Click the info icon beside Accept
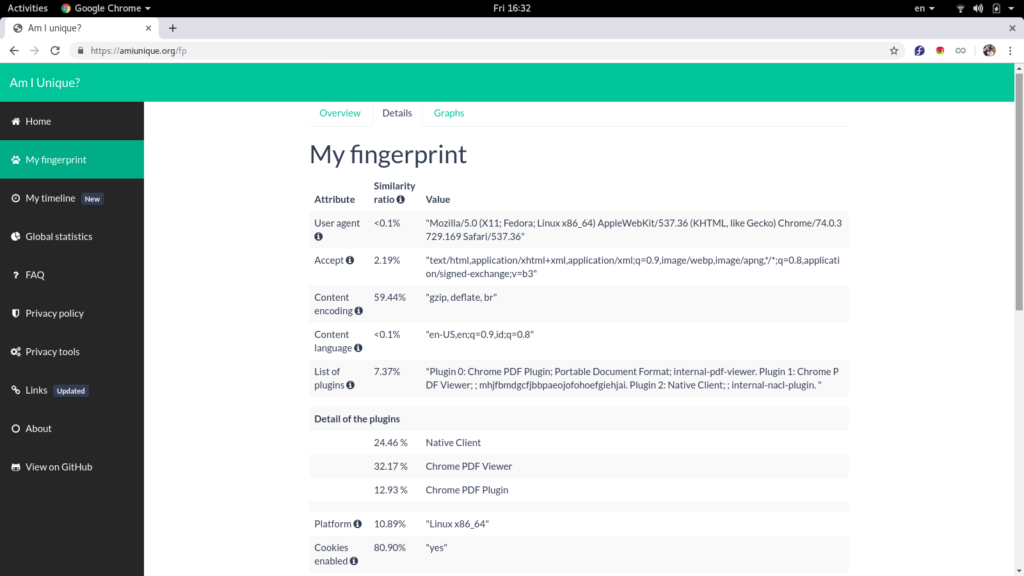1024x576 pixels. 350,261
